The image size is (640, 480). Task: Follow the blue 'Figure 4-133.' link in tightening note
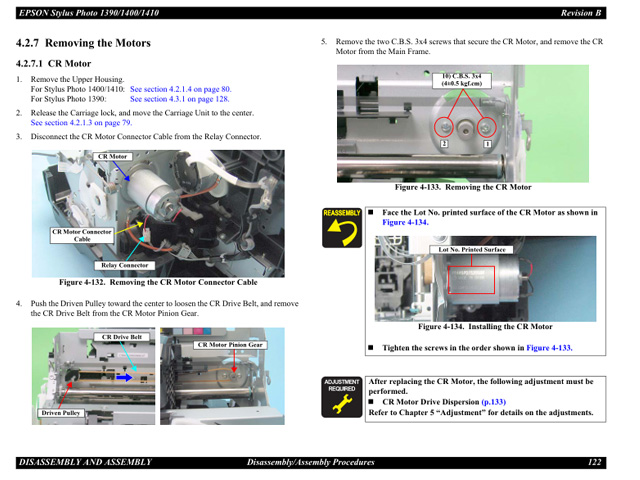[549, 348]
